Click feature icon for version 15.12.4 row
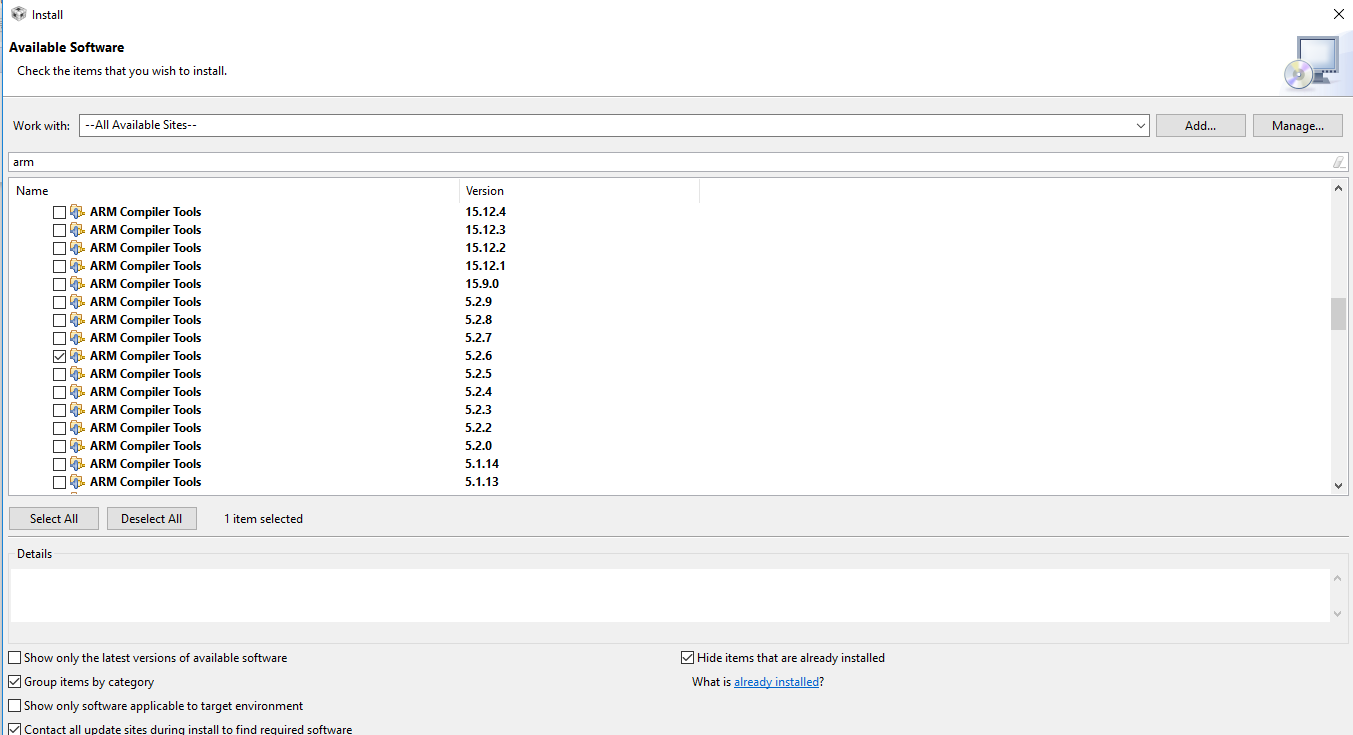The image size is (1353, 735). tap(77, 212)
